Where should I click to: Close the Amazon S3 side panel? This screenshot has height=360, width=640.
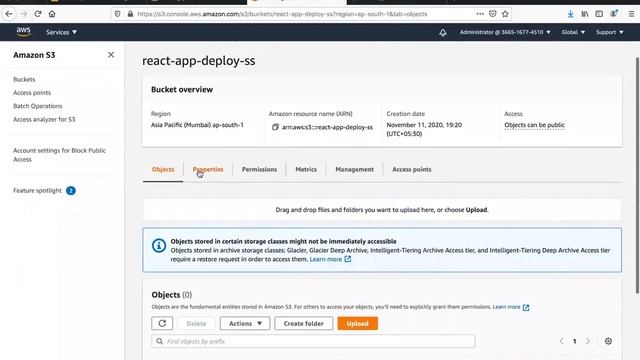[x=111, y=55]
